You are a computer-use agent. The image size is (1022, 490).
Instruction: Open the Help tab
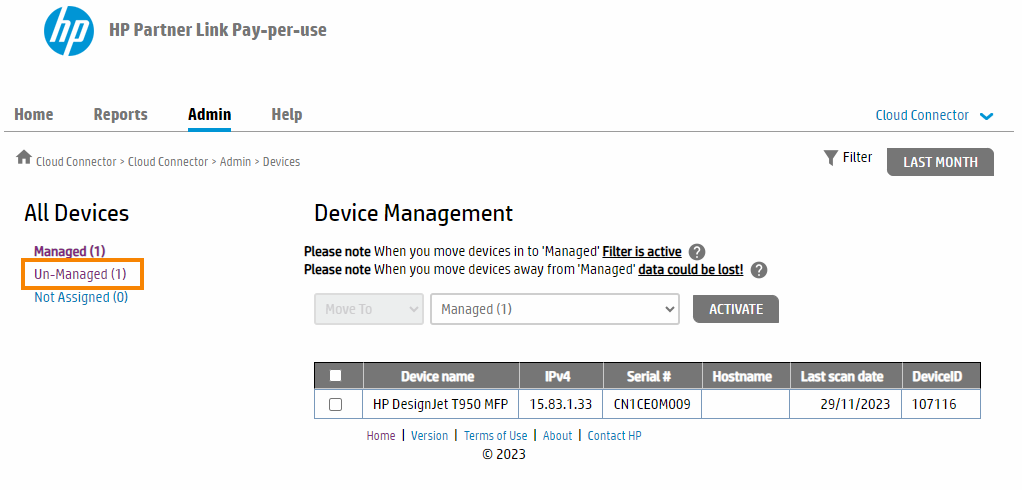tap(286, 115)
